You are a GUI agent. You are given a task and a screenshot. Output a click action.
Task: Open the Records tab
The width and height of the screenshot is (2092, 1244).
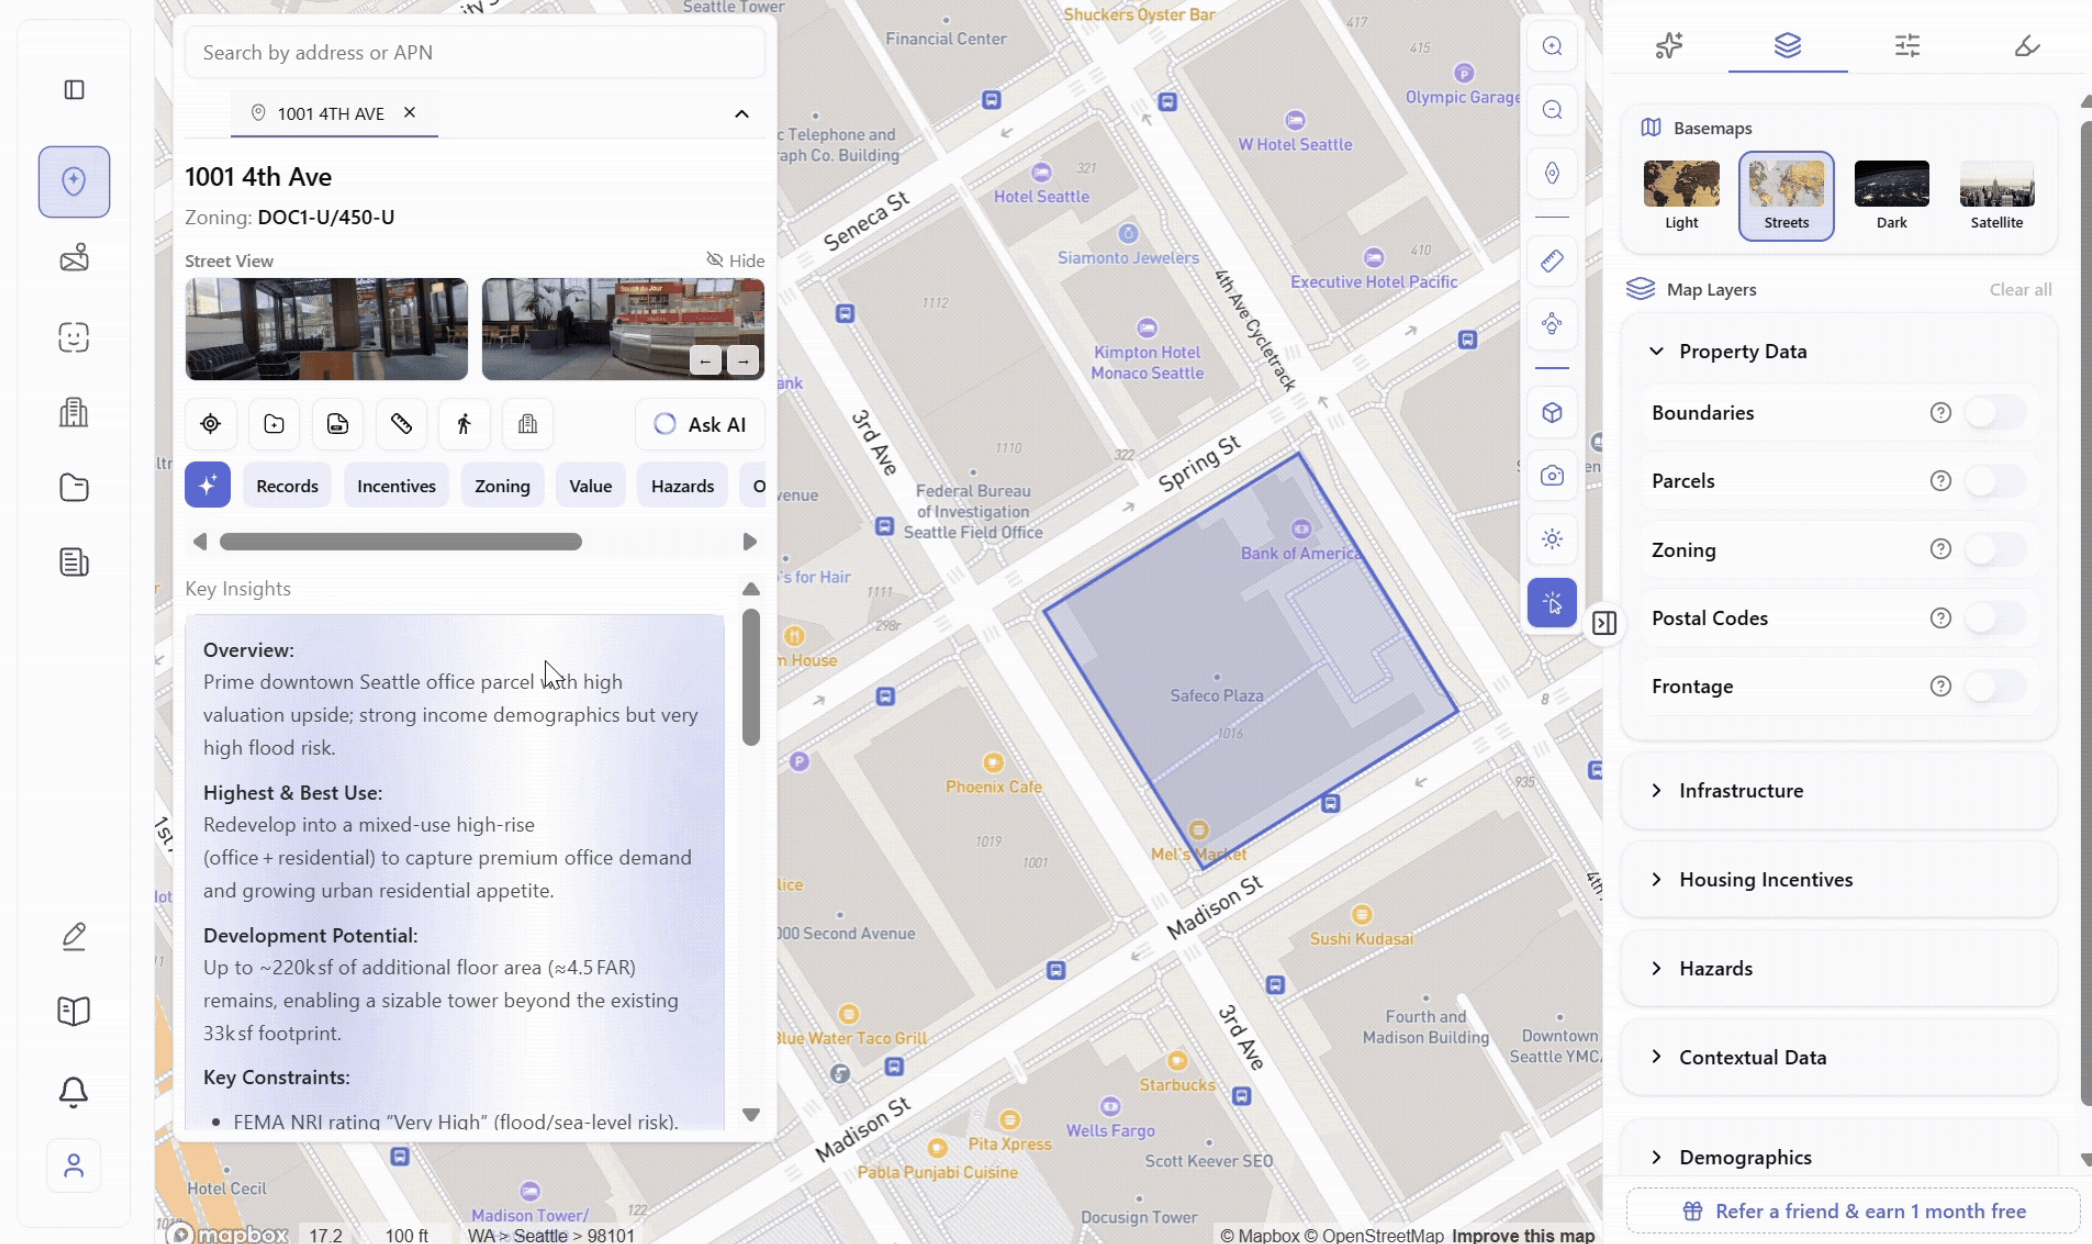287,486
